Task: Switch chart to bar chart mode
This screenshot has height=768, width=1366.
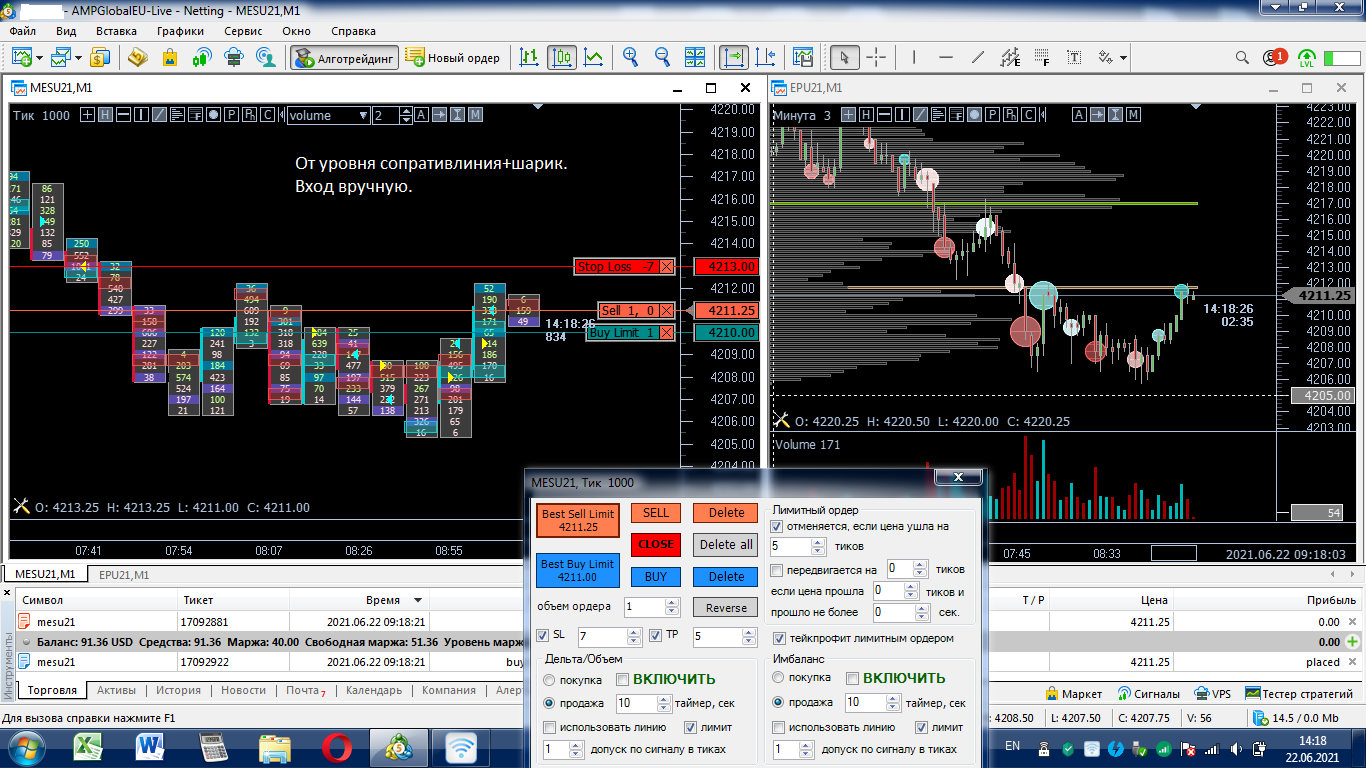Action: coord(530,58)
